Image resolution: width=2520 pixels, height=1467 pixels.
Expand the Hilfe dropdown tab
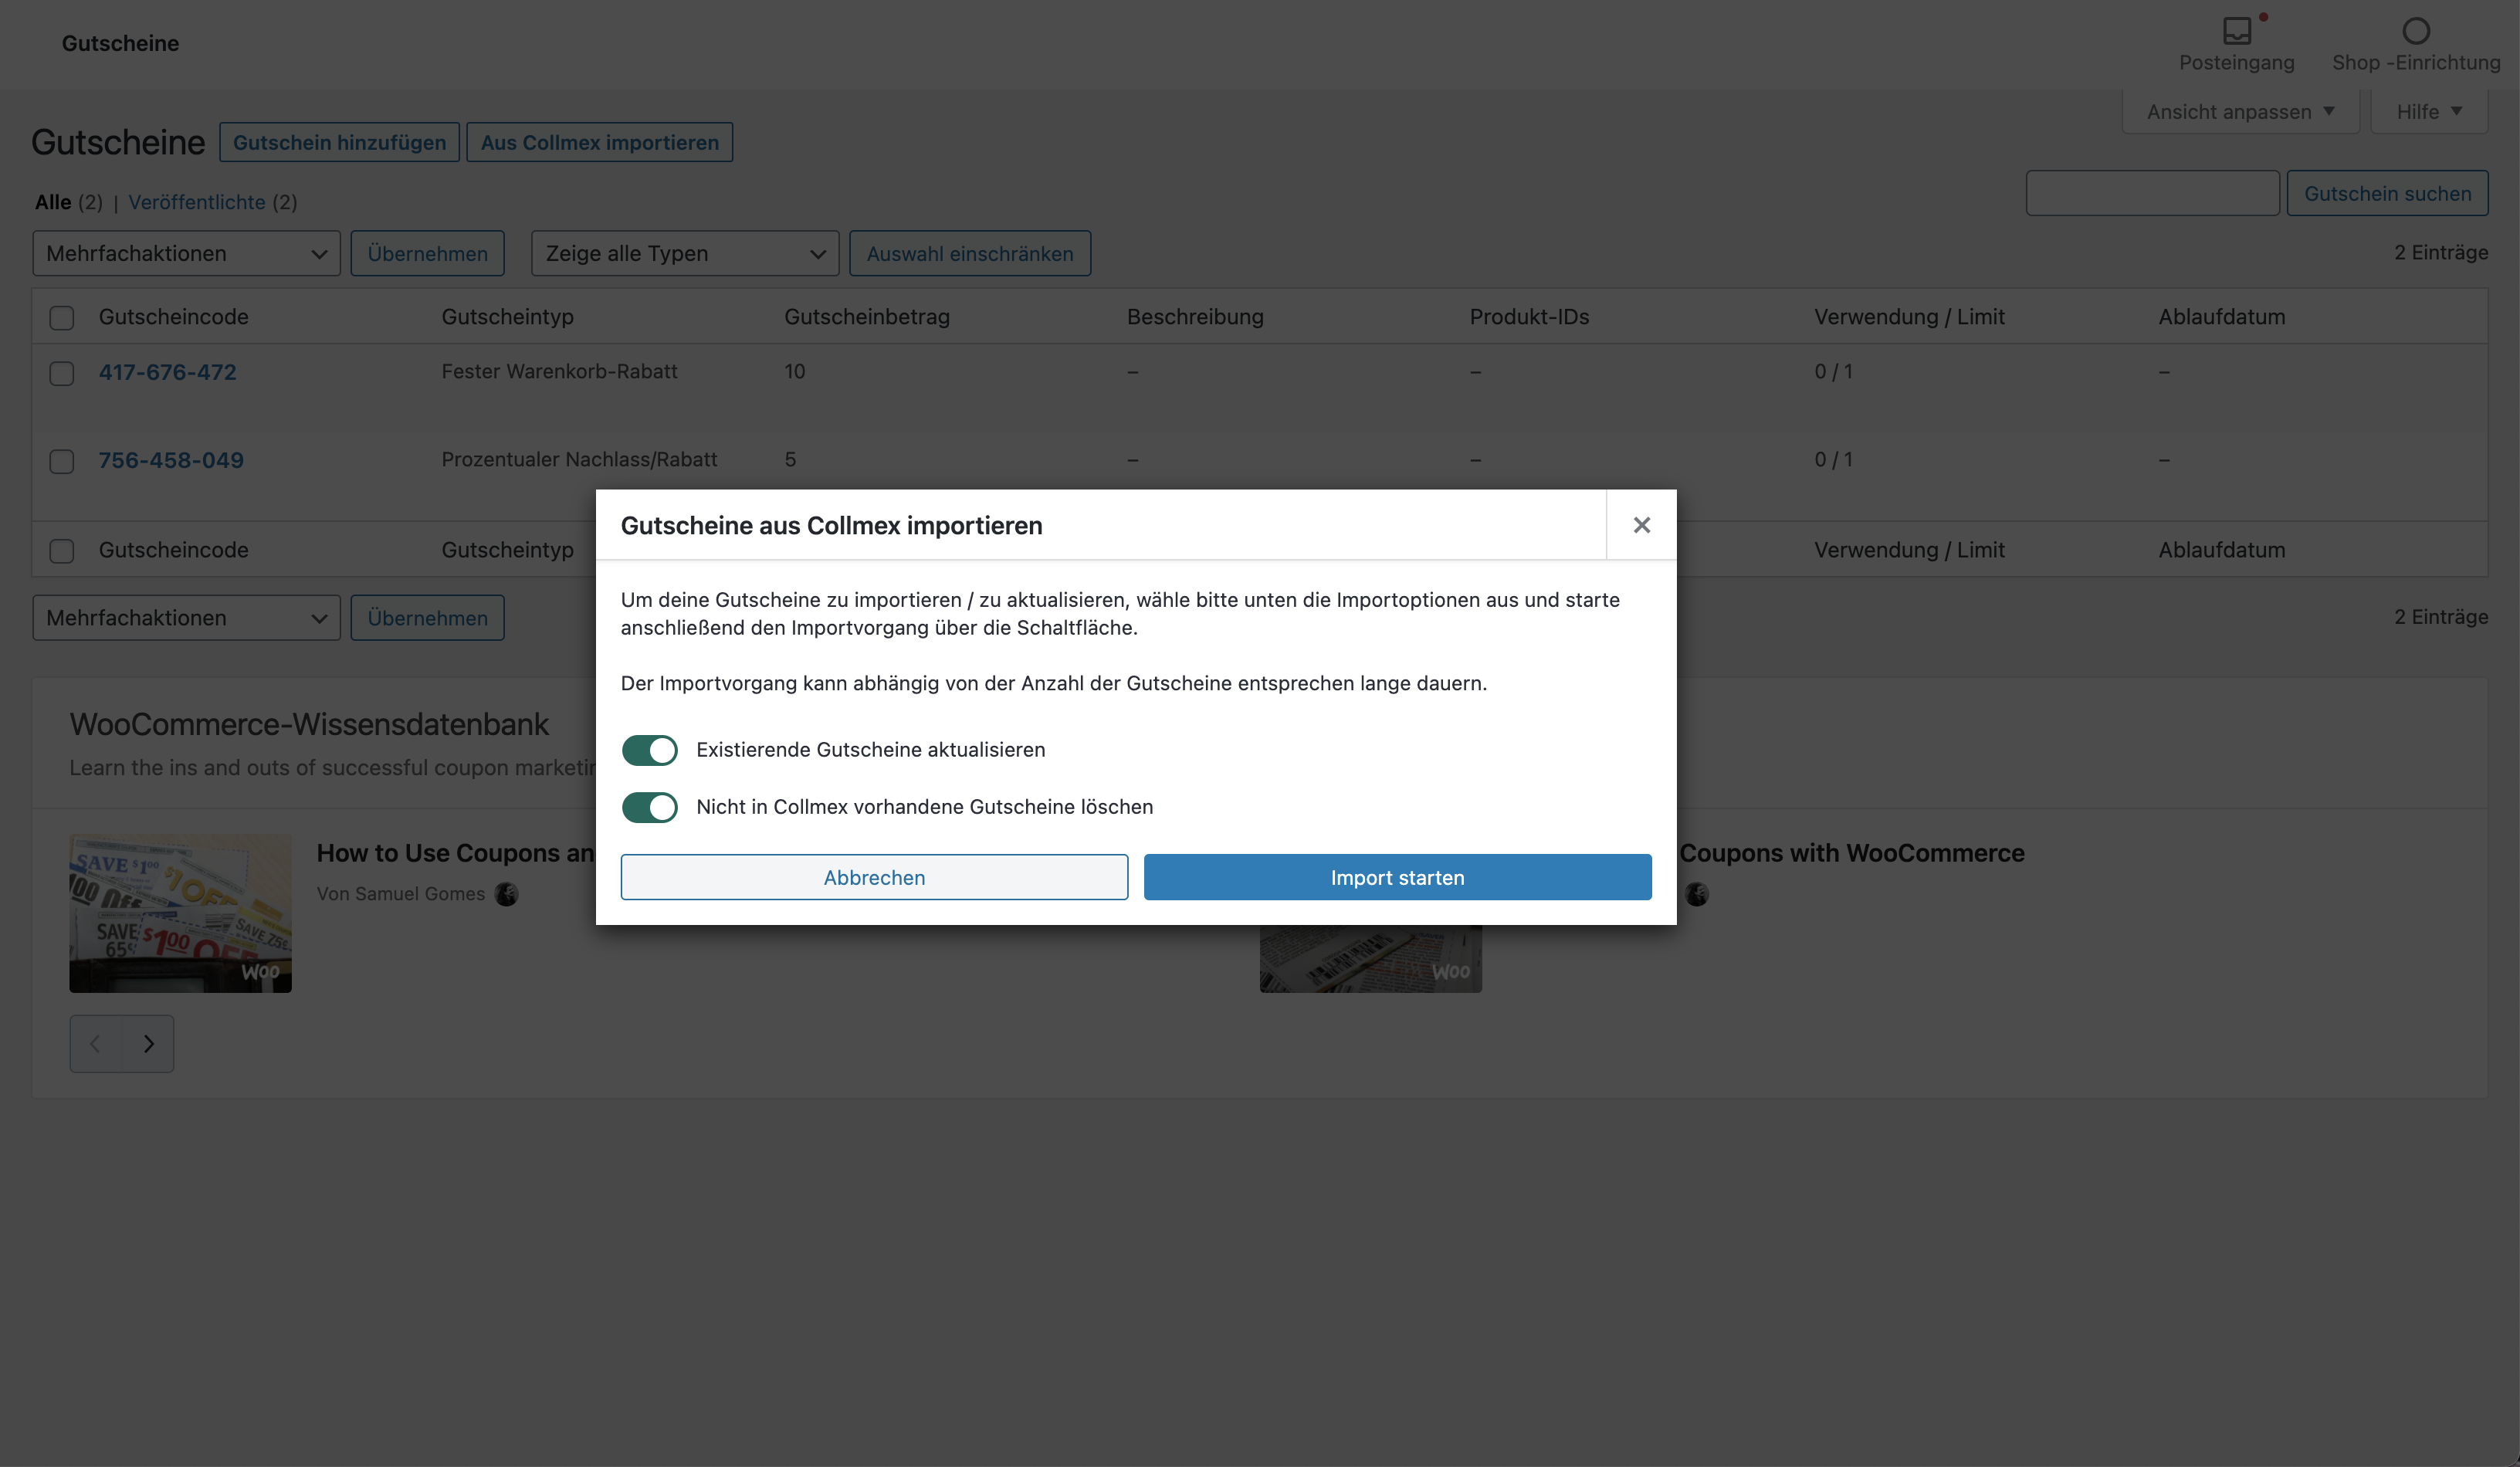point(2429,111)
